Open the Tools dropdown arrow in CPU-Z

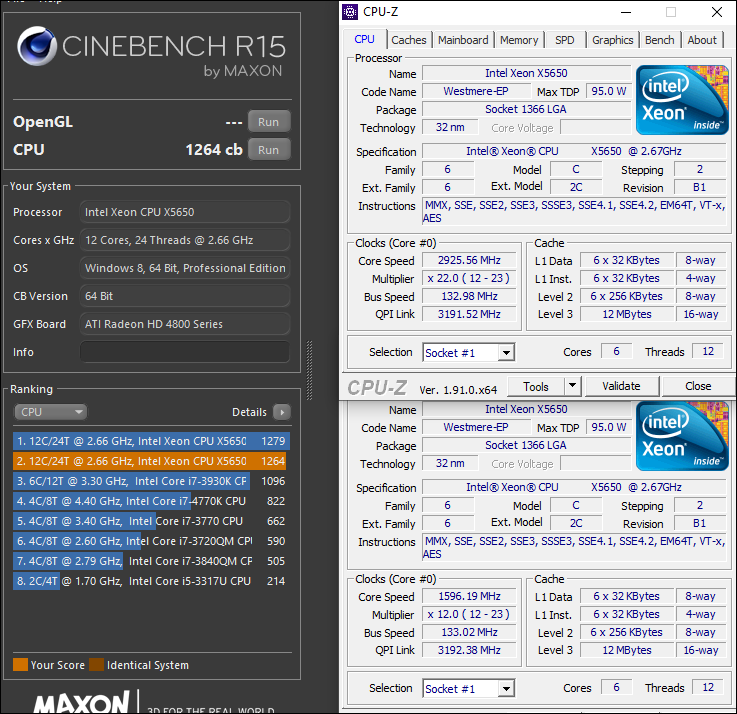point(572,386)
